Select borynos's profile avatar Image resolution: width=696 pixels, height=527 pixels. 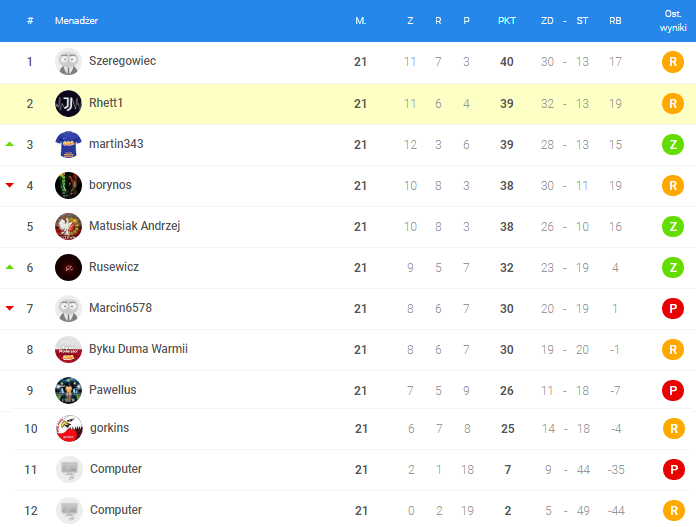(68, 185)
